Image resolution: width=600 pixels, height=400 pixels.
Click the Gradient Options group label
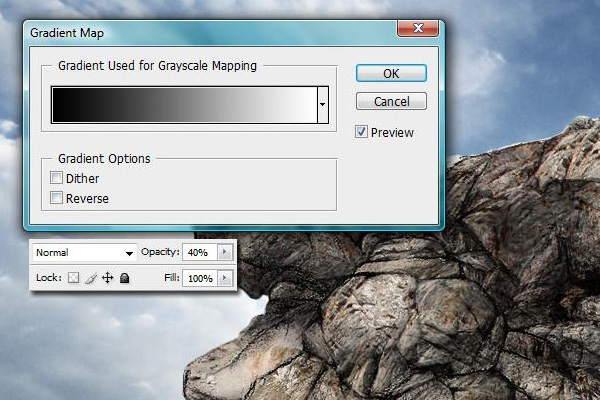coord(104,158)
